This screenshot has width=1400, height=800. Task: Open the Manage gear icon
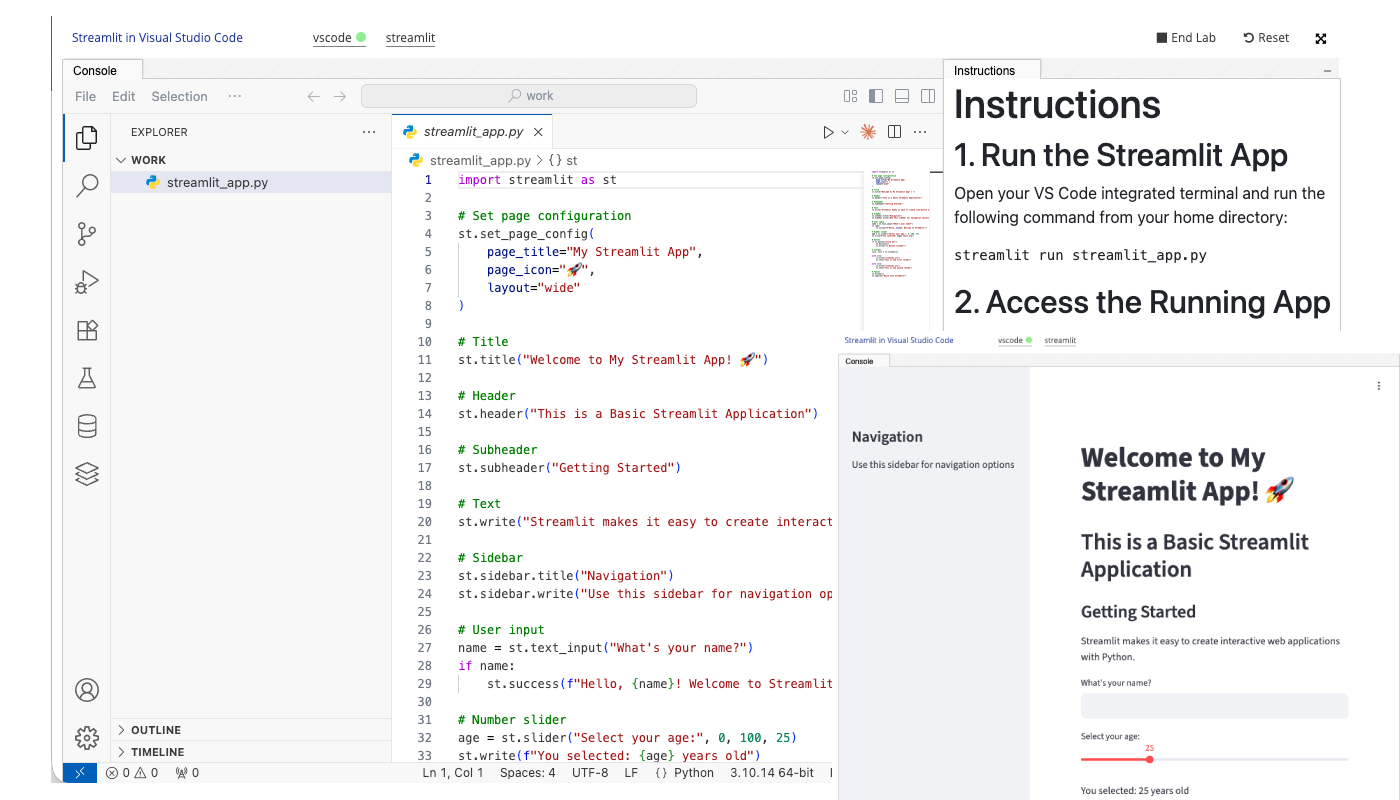click(x=87, y=738)
